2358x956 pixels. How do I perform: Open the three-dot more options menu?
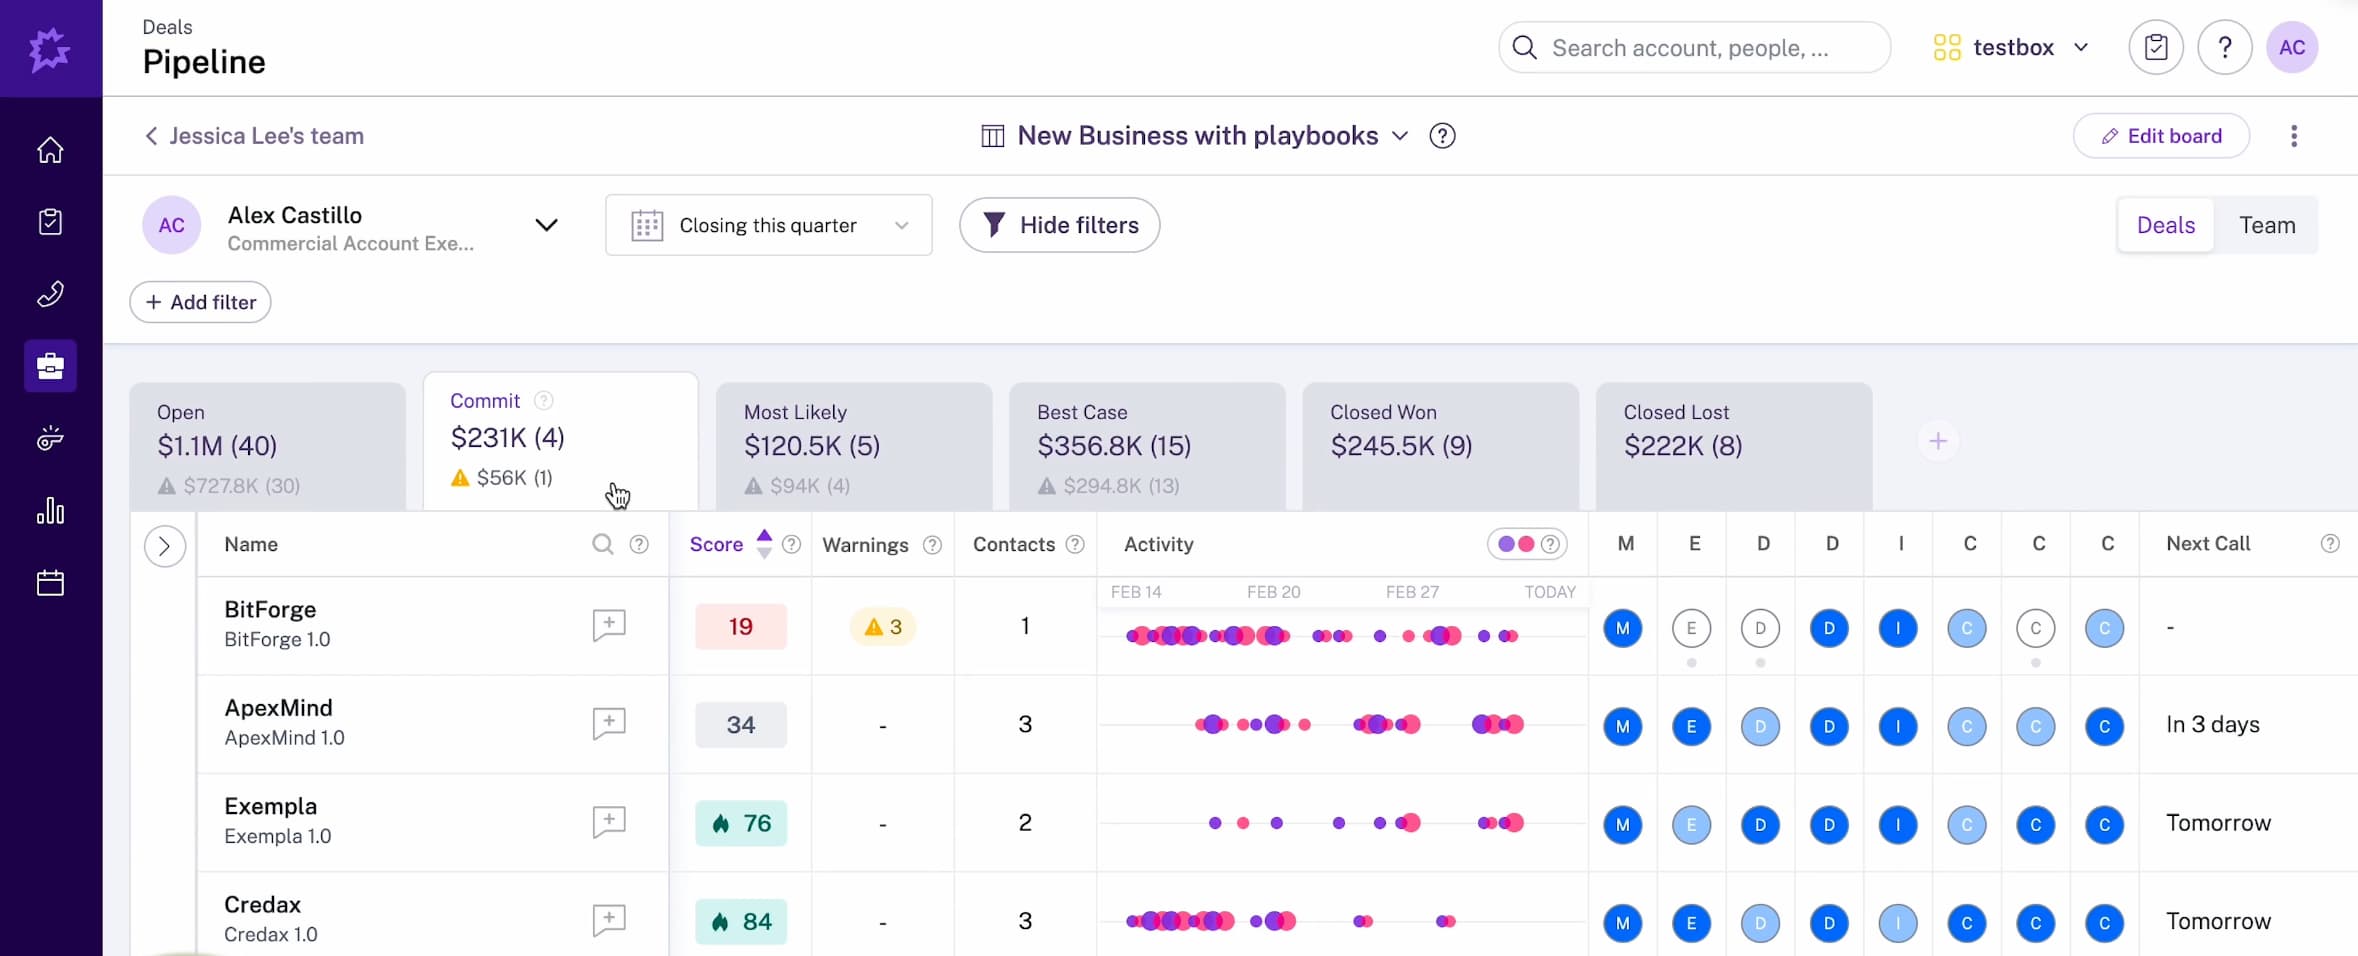point(2294,136)
